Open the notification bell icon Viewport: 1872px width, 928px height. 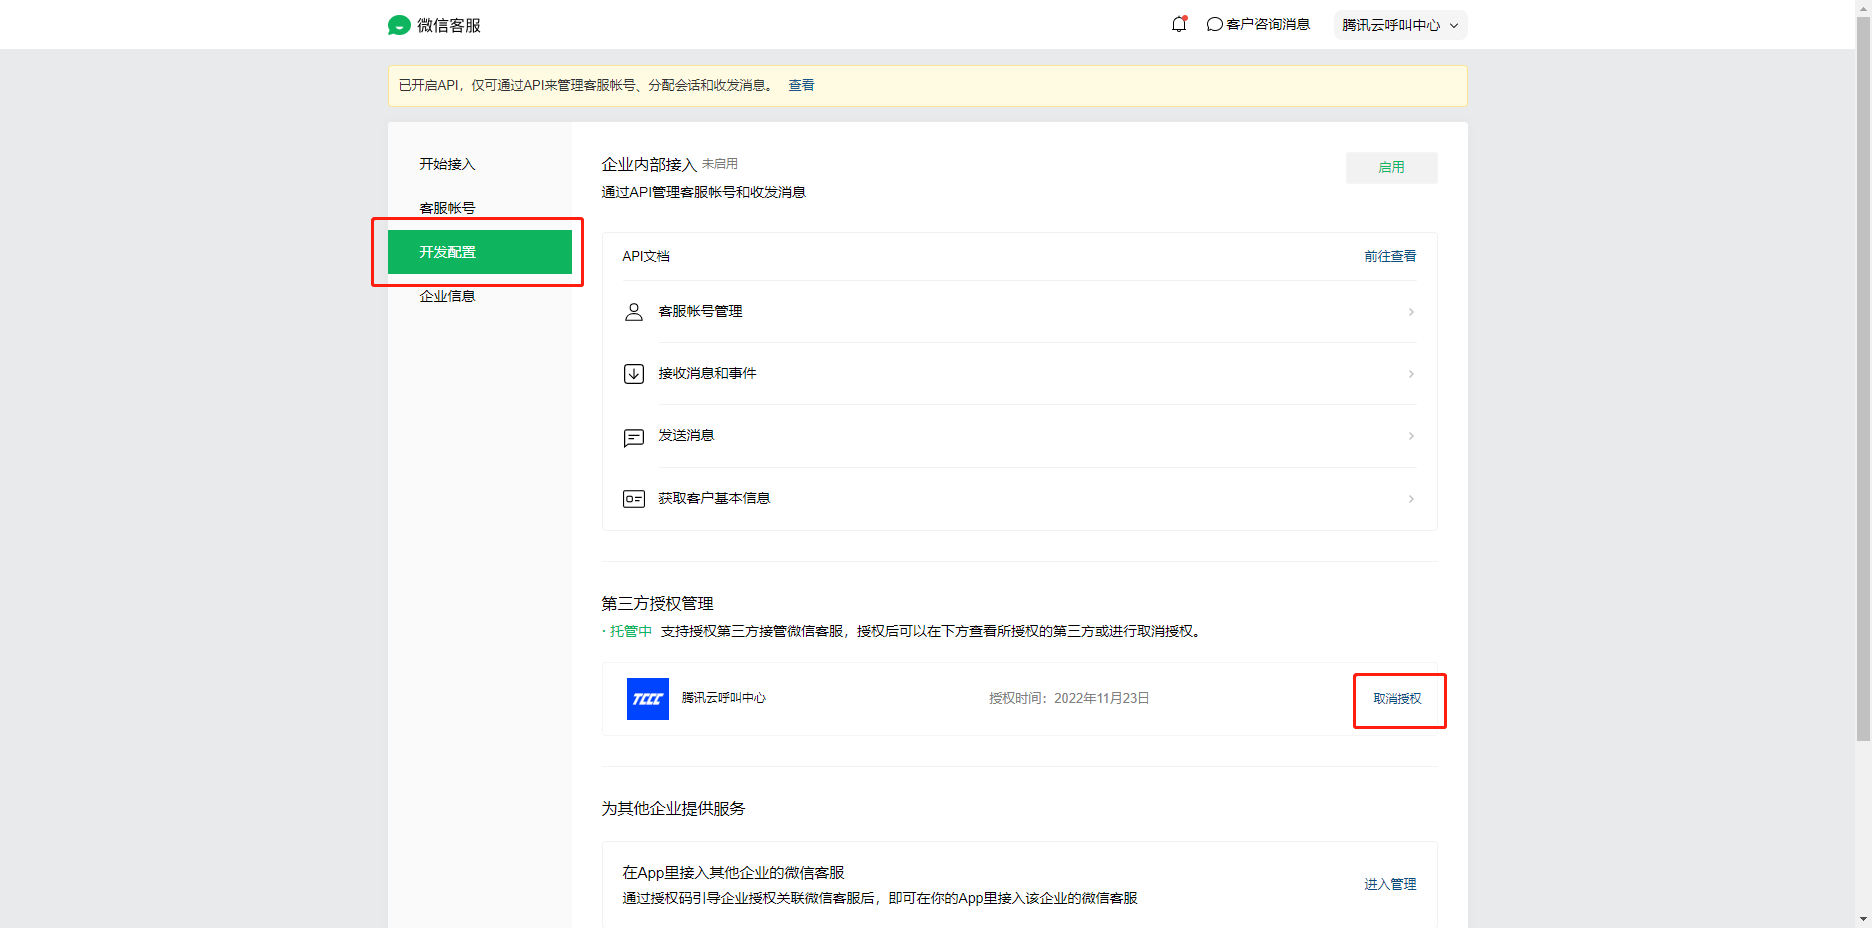tap(1179, 24)
